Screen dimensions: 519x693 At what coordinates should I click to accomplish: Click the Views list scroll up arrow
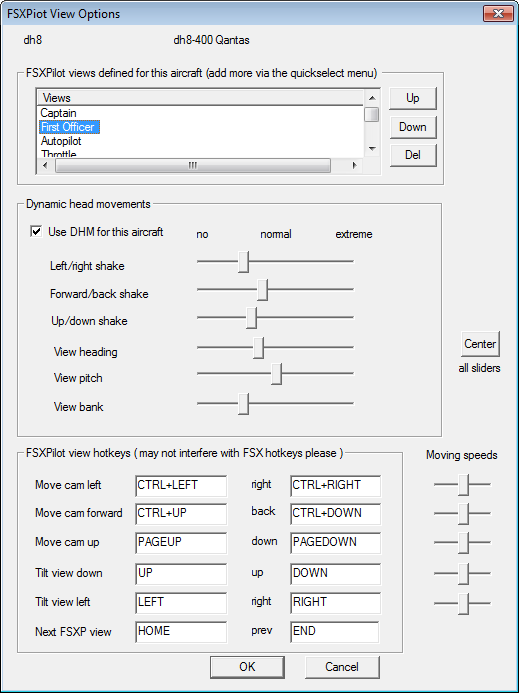[x=372, y=98]
